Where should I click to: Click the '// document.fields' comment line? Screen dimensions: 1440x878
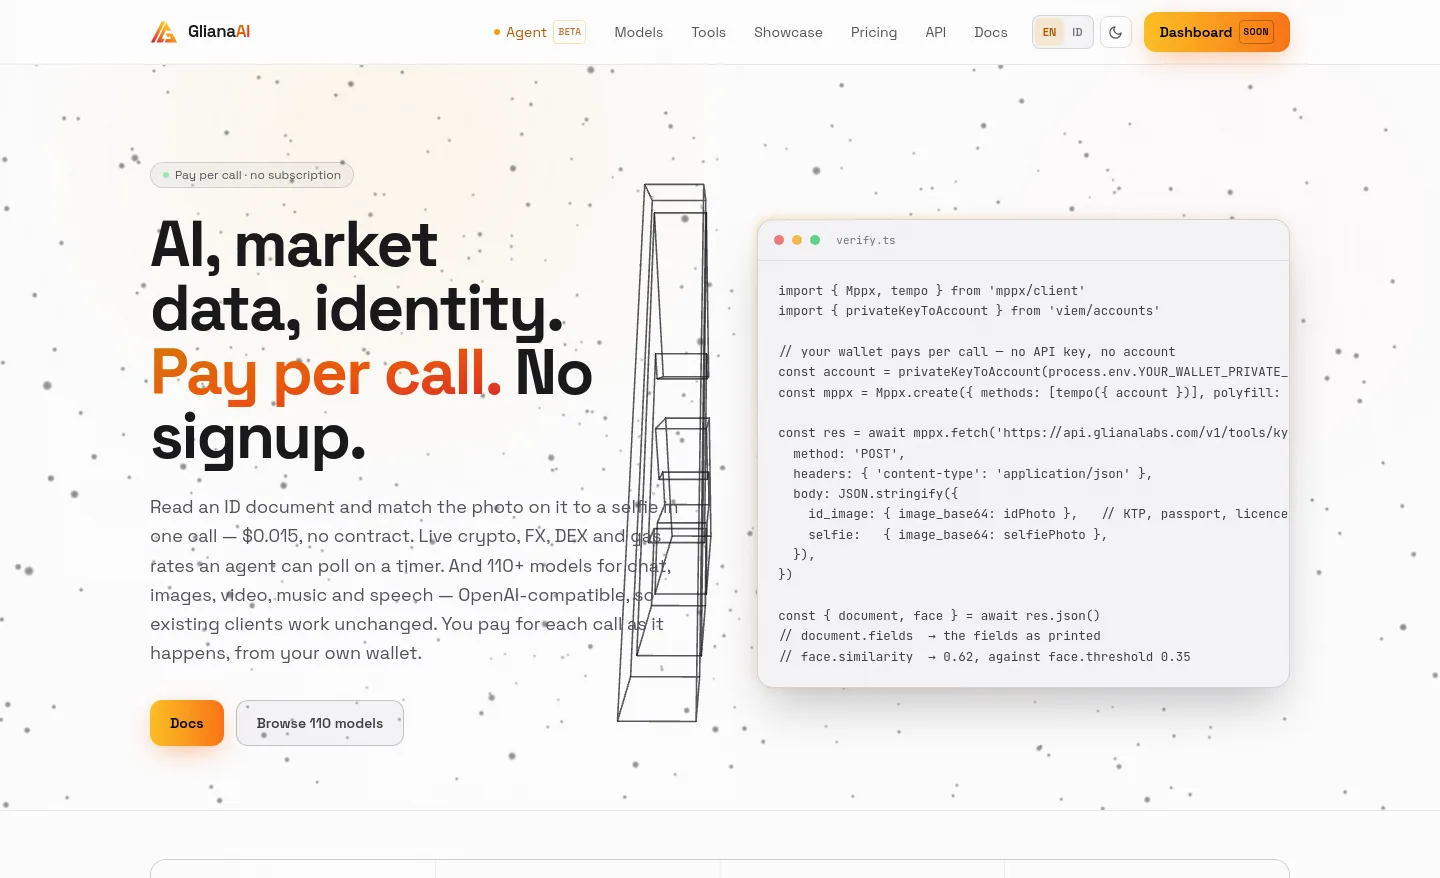[x=939, y=636]
